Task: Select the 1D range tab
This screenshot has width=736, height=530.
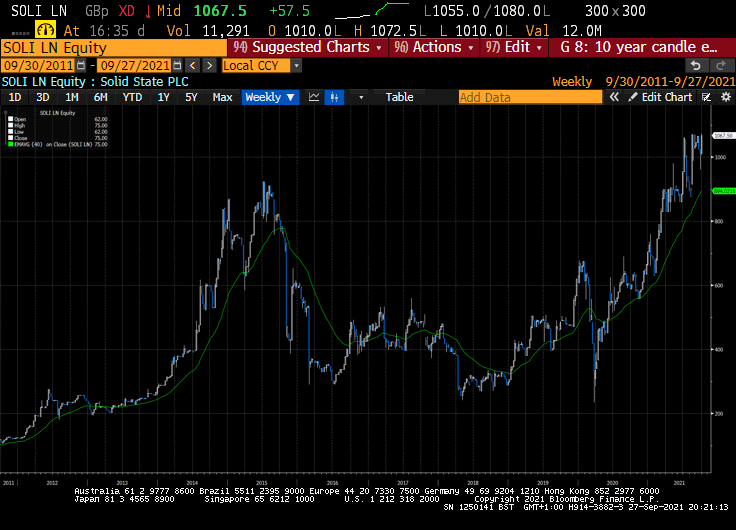Action: 15,97
